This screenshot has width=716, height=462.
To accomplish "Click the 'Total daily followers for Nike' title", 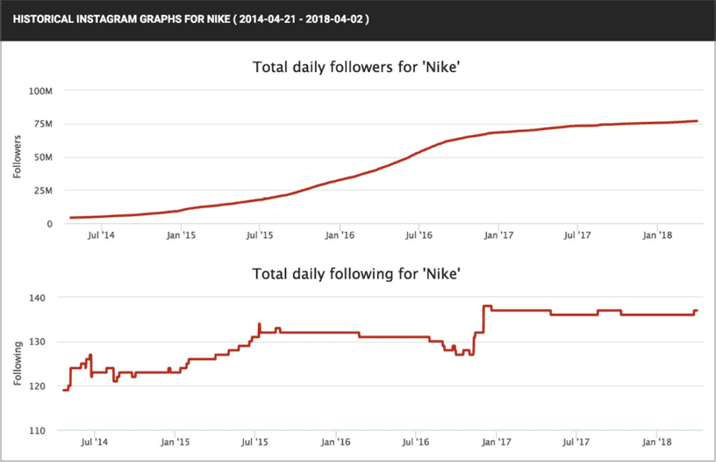I will pyautogui.click(x=356, y=67).
